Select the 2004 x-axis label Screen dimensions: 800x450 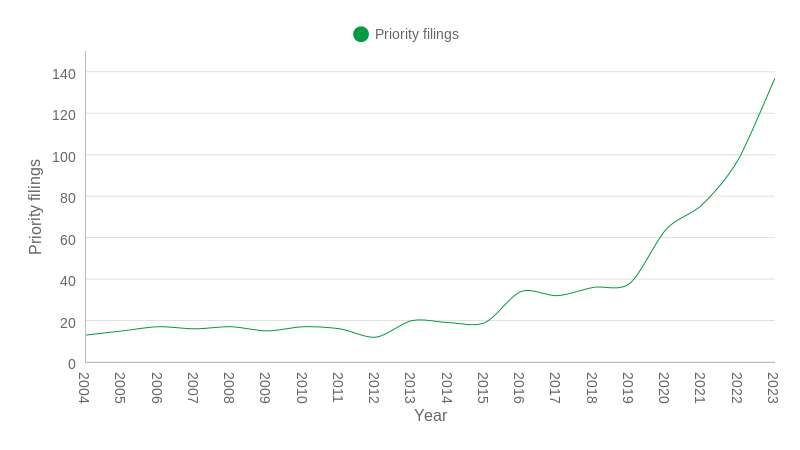point(84,387)
